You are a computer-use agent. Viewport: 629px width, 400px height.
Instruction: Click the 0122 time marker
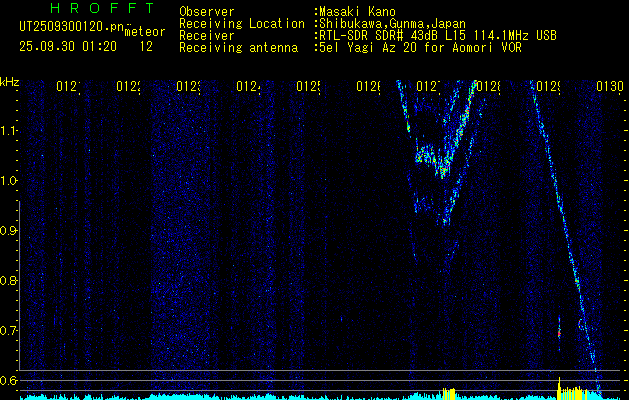(x=128, y=86)
